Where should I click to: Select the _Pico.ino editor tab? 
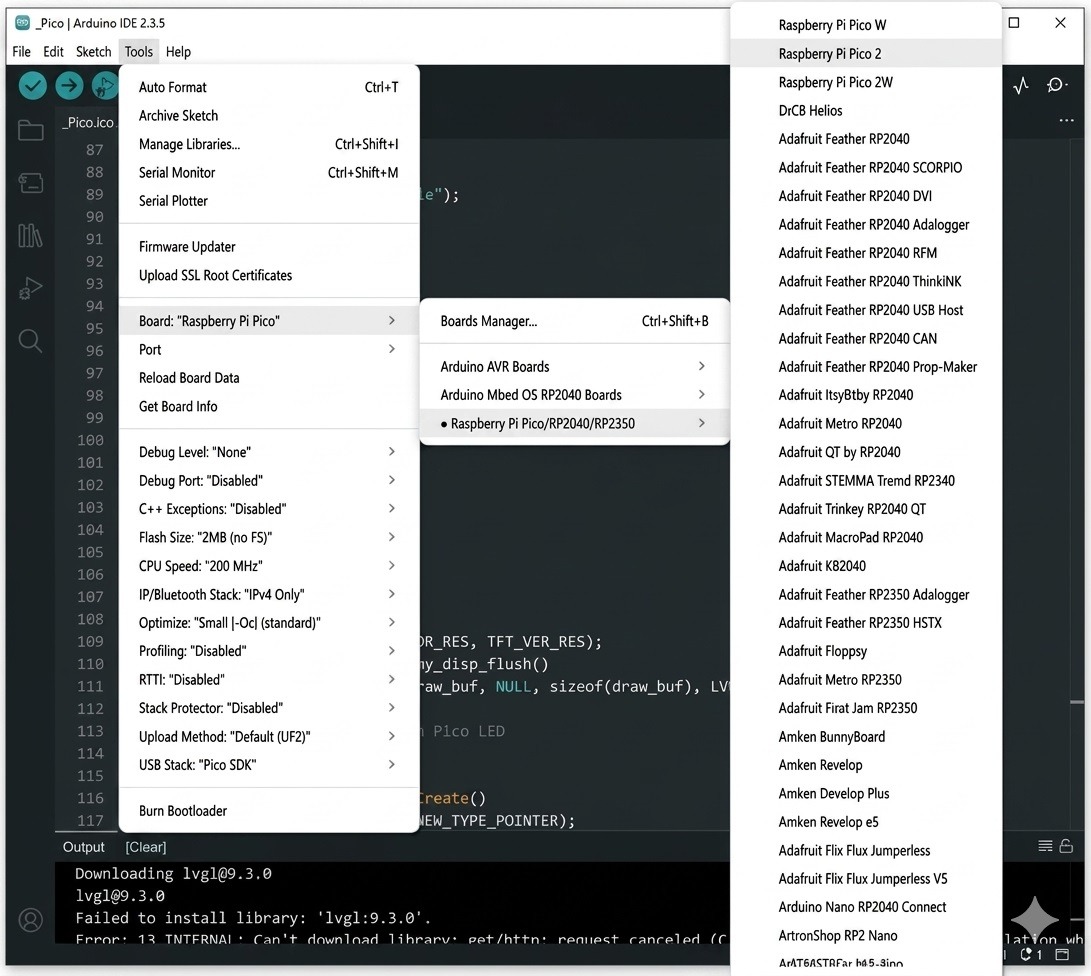(88, 122)
